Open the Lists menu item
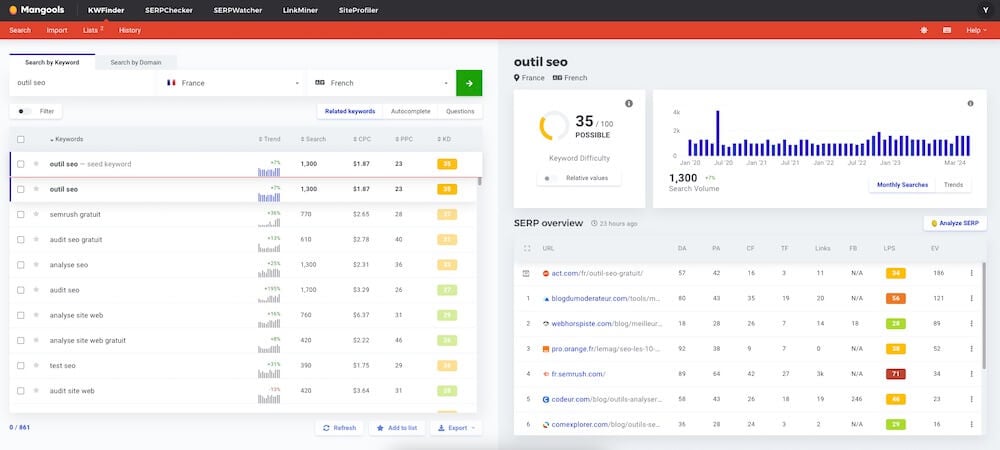Image resolution: width=1000 pixels, height=450 pixels. (93, 30)
